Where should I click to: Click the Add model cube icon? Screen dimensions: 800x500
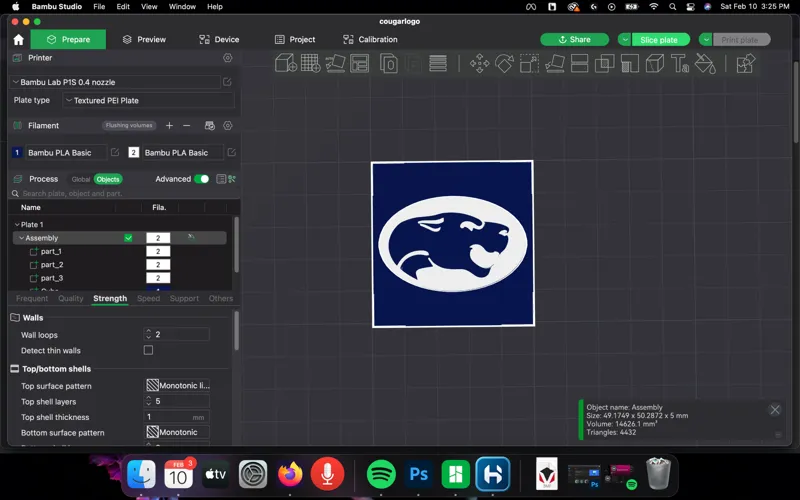[286, 64]
